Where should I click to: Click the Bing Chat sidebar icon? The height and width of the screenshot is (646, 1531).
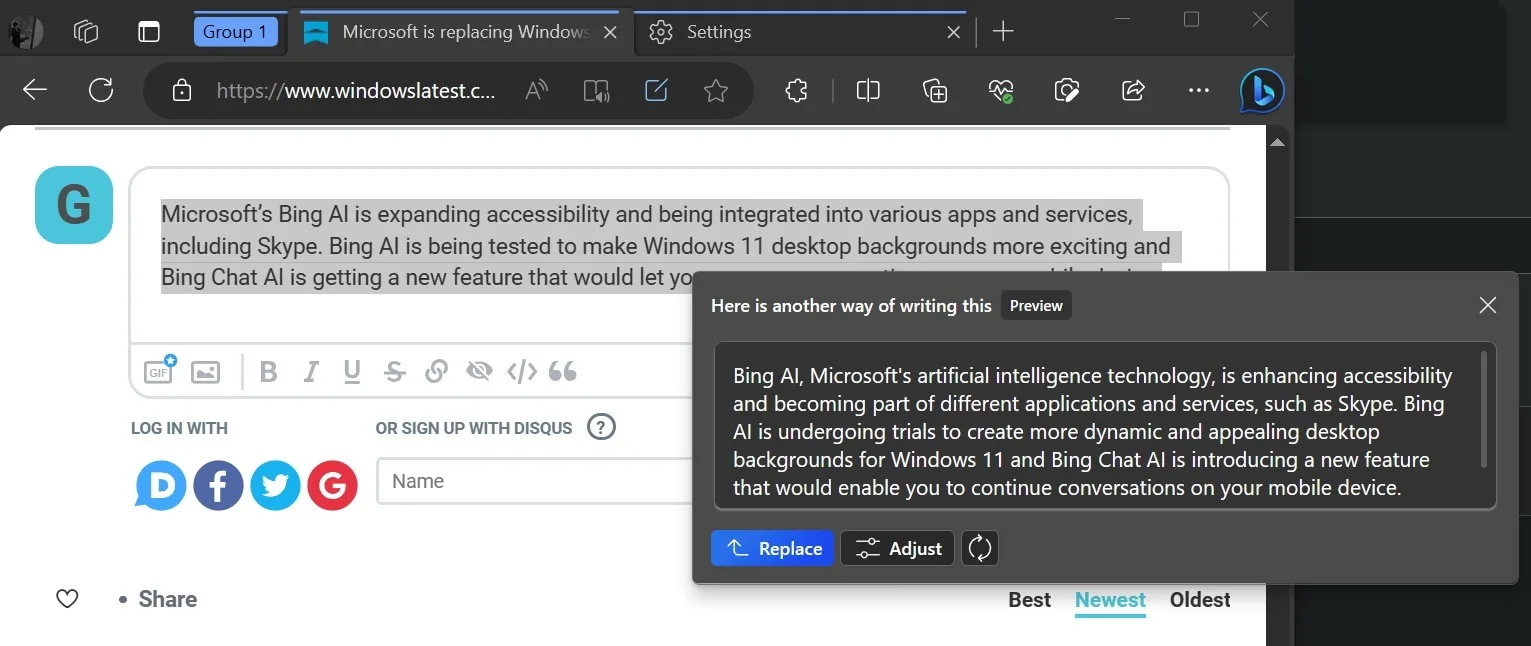pyautogui.click(x=1261, y=91)
